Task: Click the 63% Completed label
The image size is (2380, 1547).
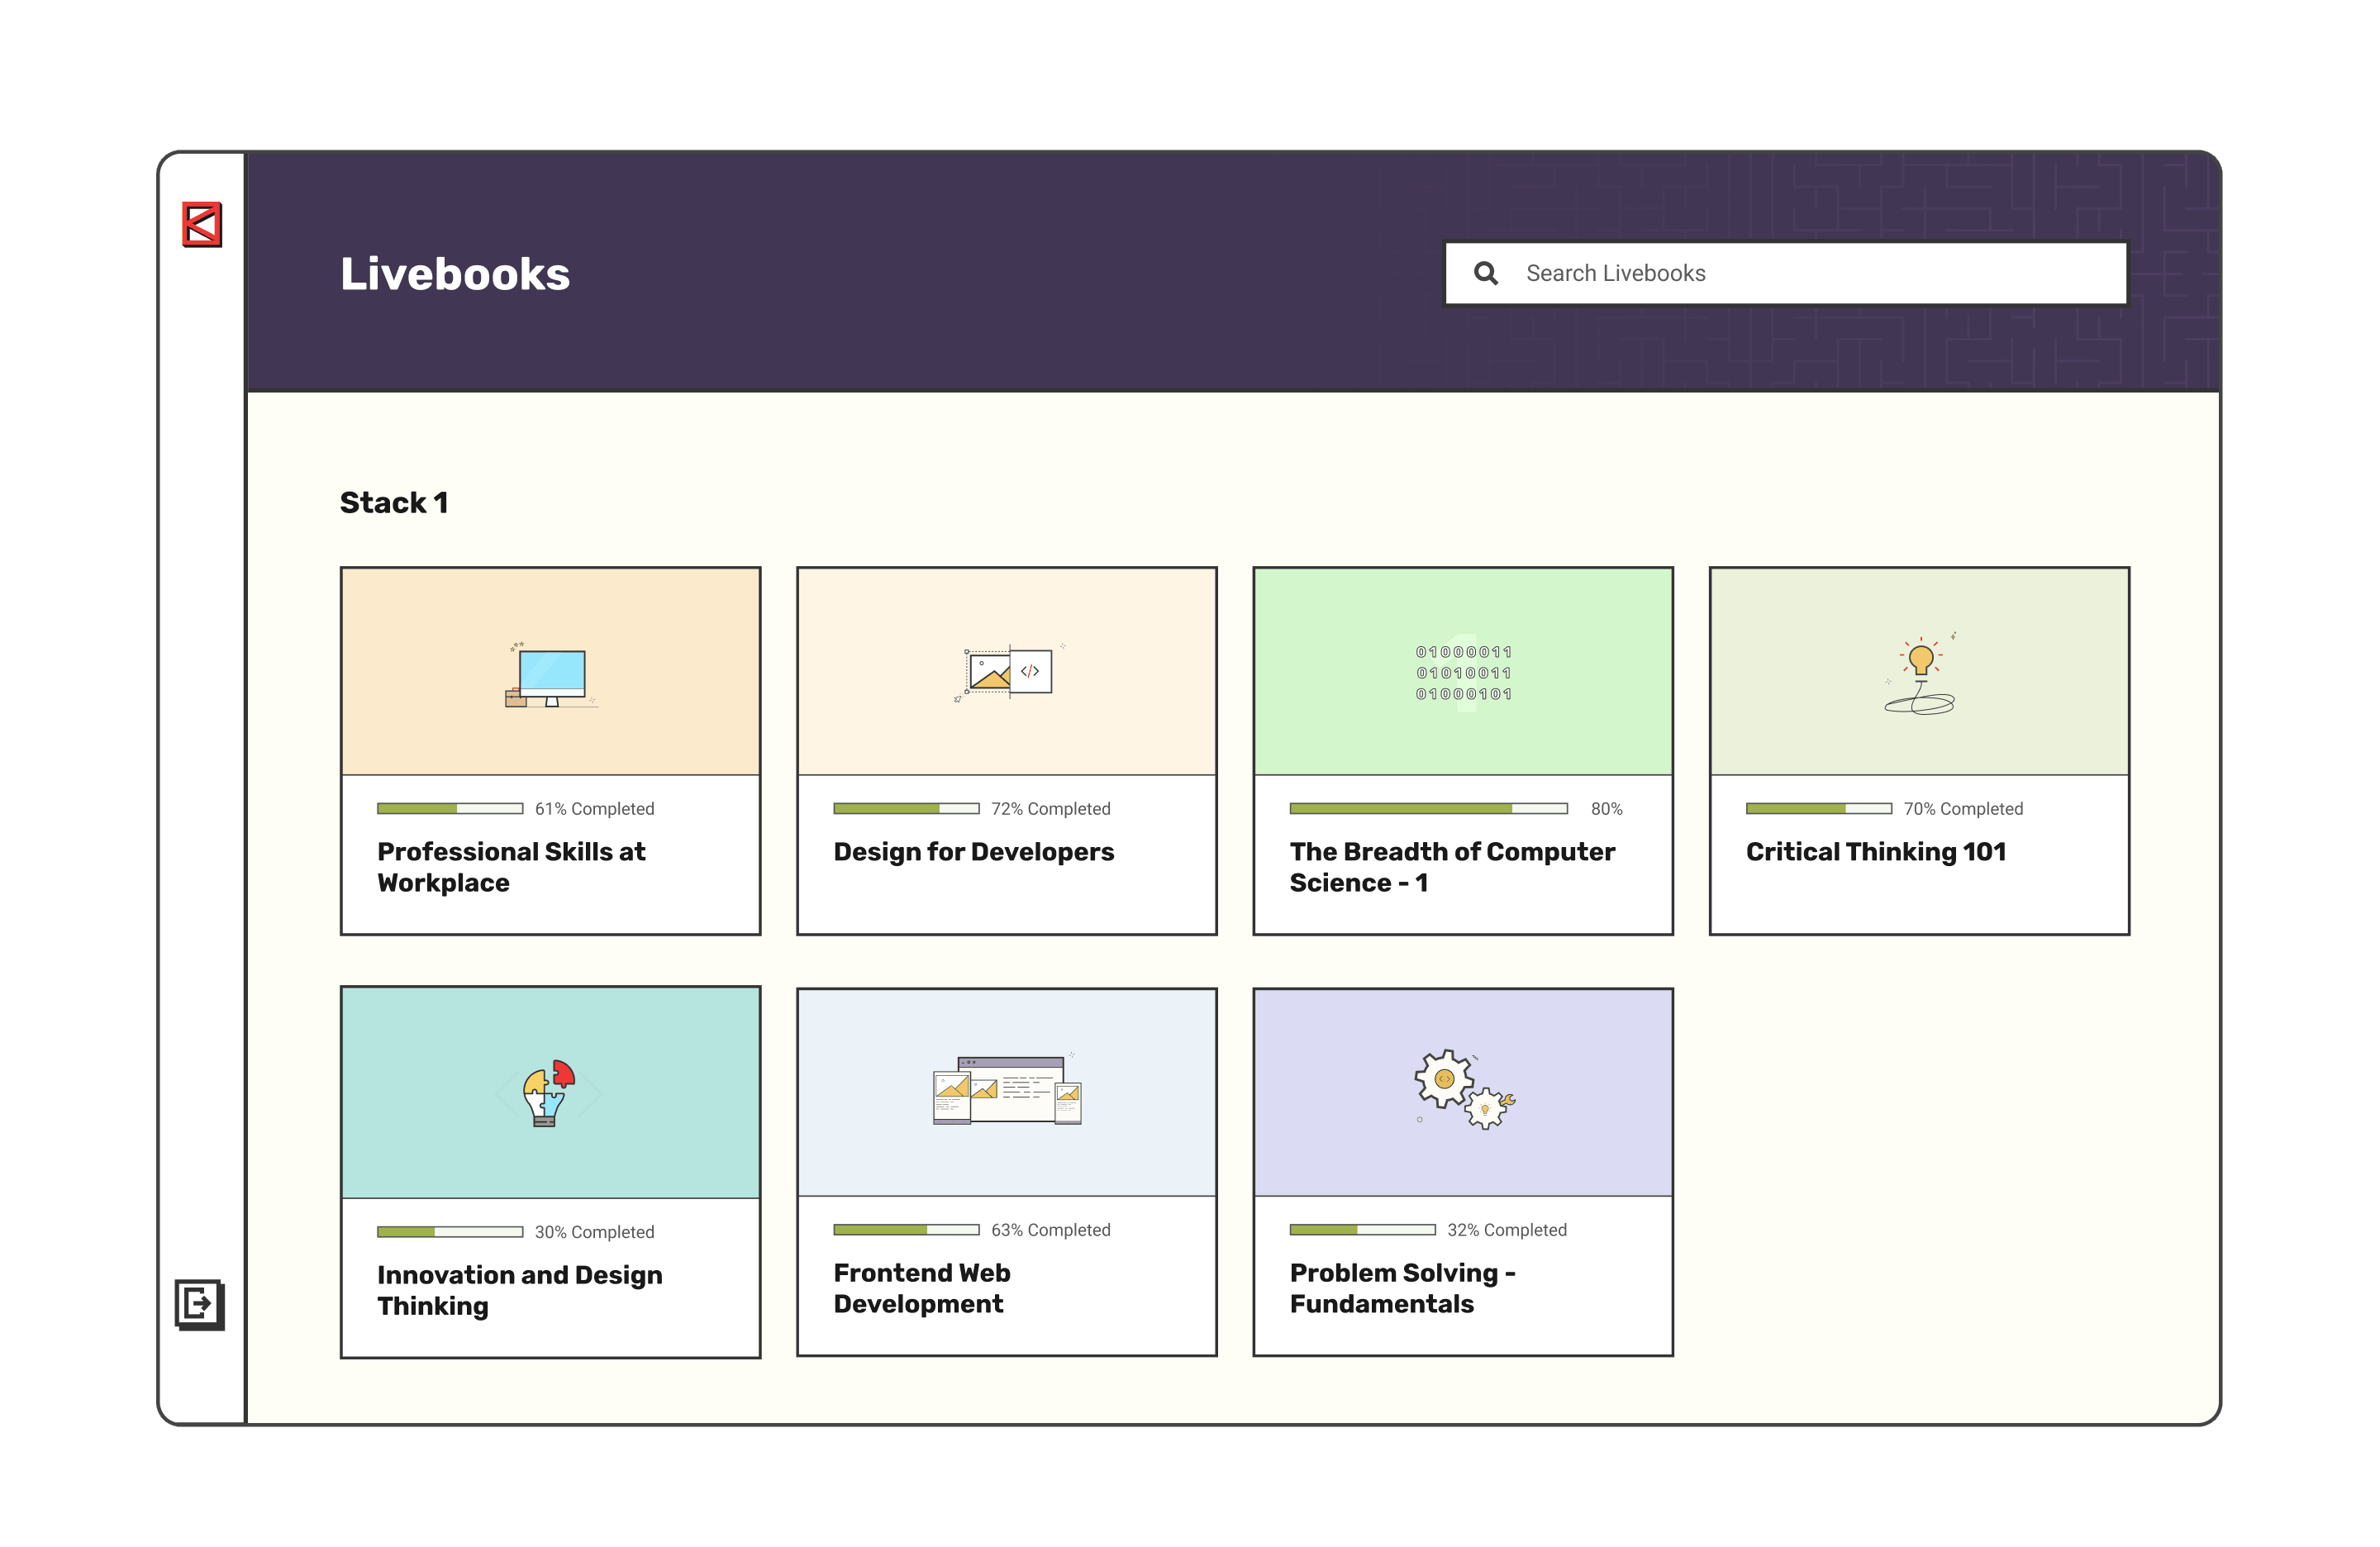Action: [1050, 1230]
